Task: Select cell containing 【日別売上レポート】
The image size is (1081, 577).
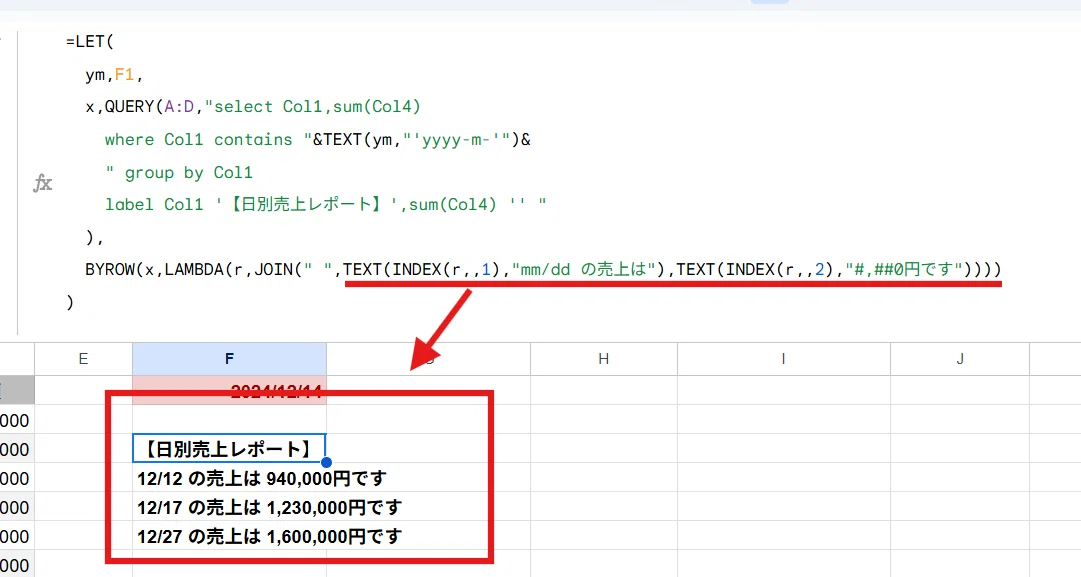Action: click(229, 449)
